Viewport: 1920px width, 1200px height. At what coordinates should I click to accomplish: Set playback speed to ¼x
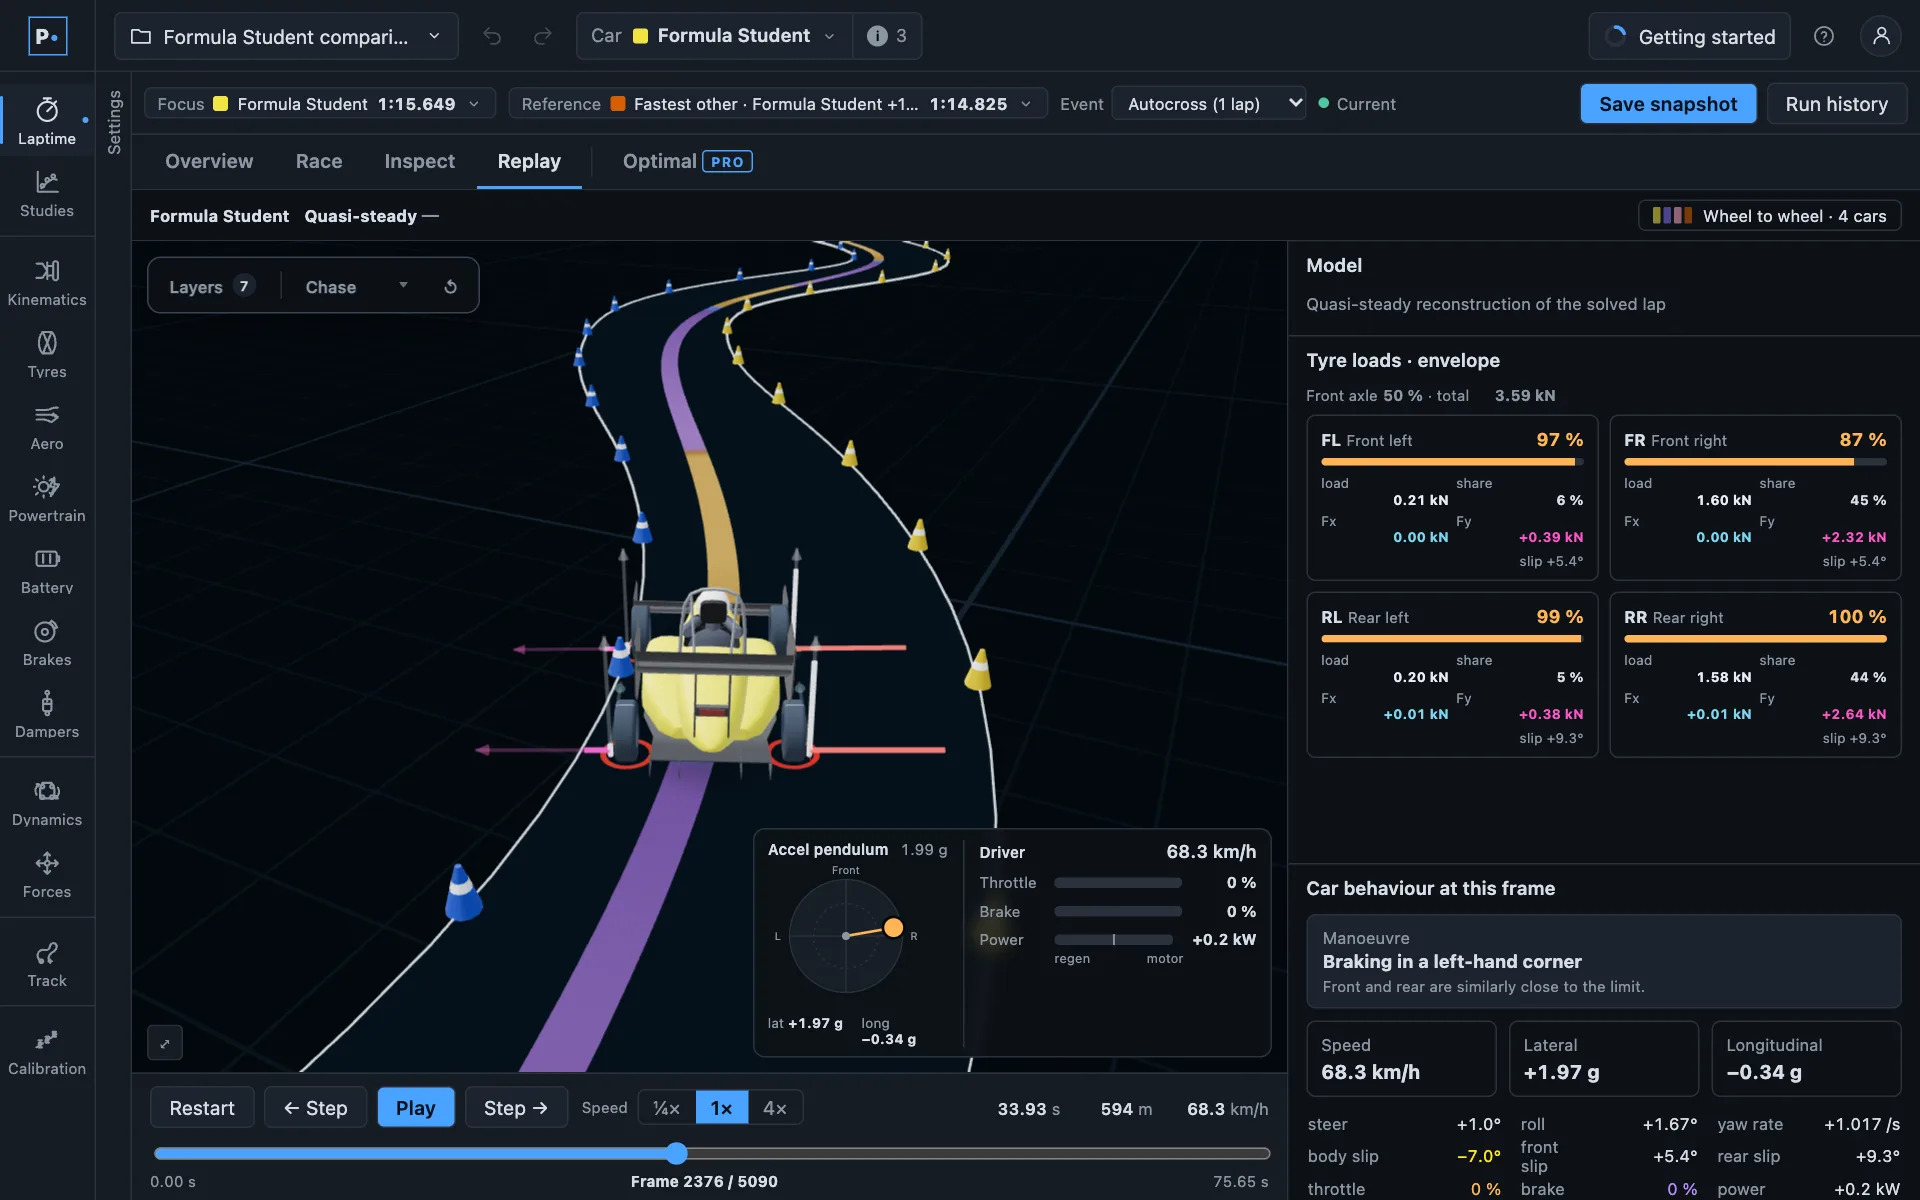(x=667, y=1108)
